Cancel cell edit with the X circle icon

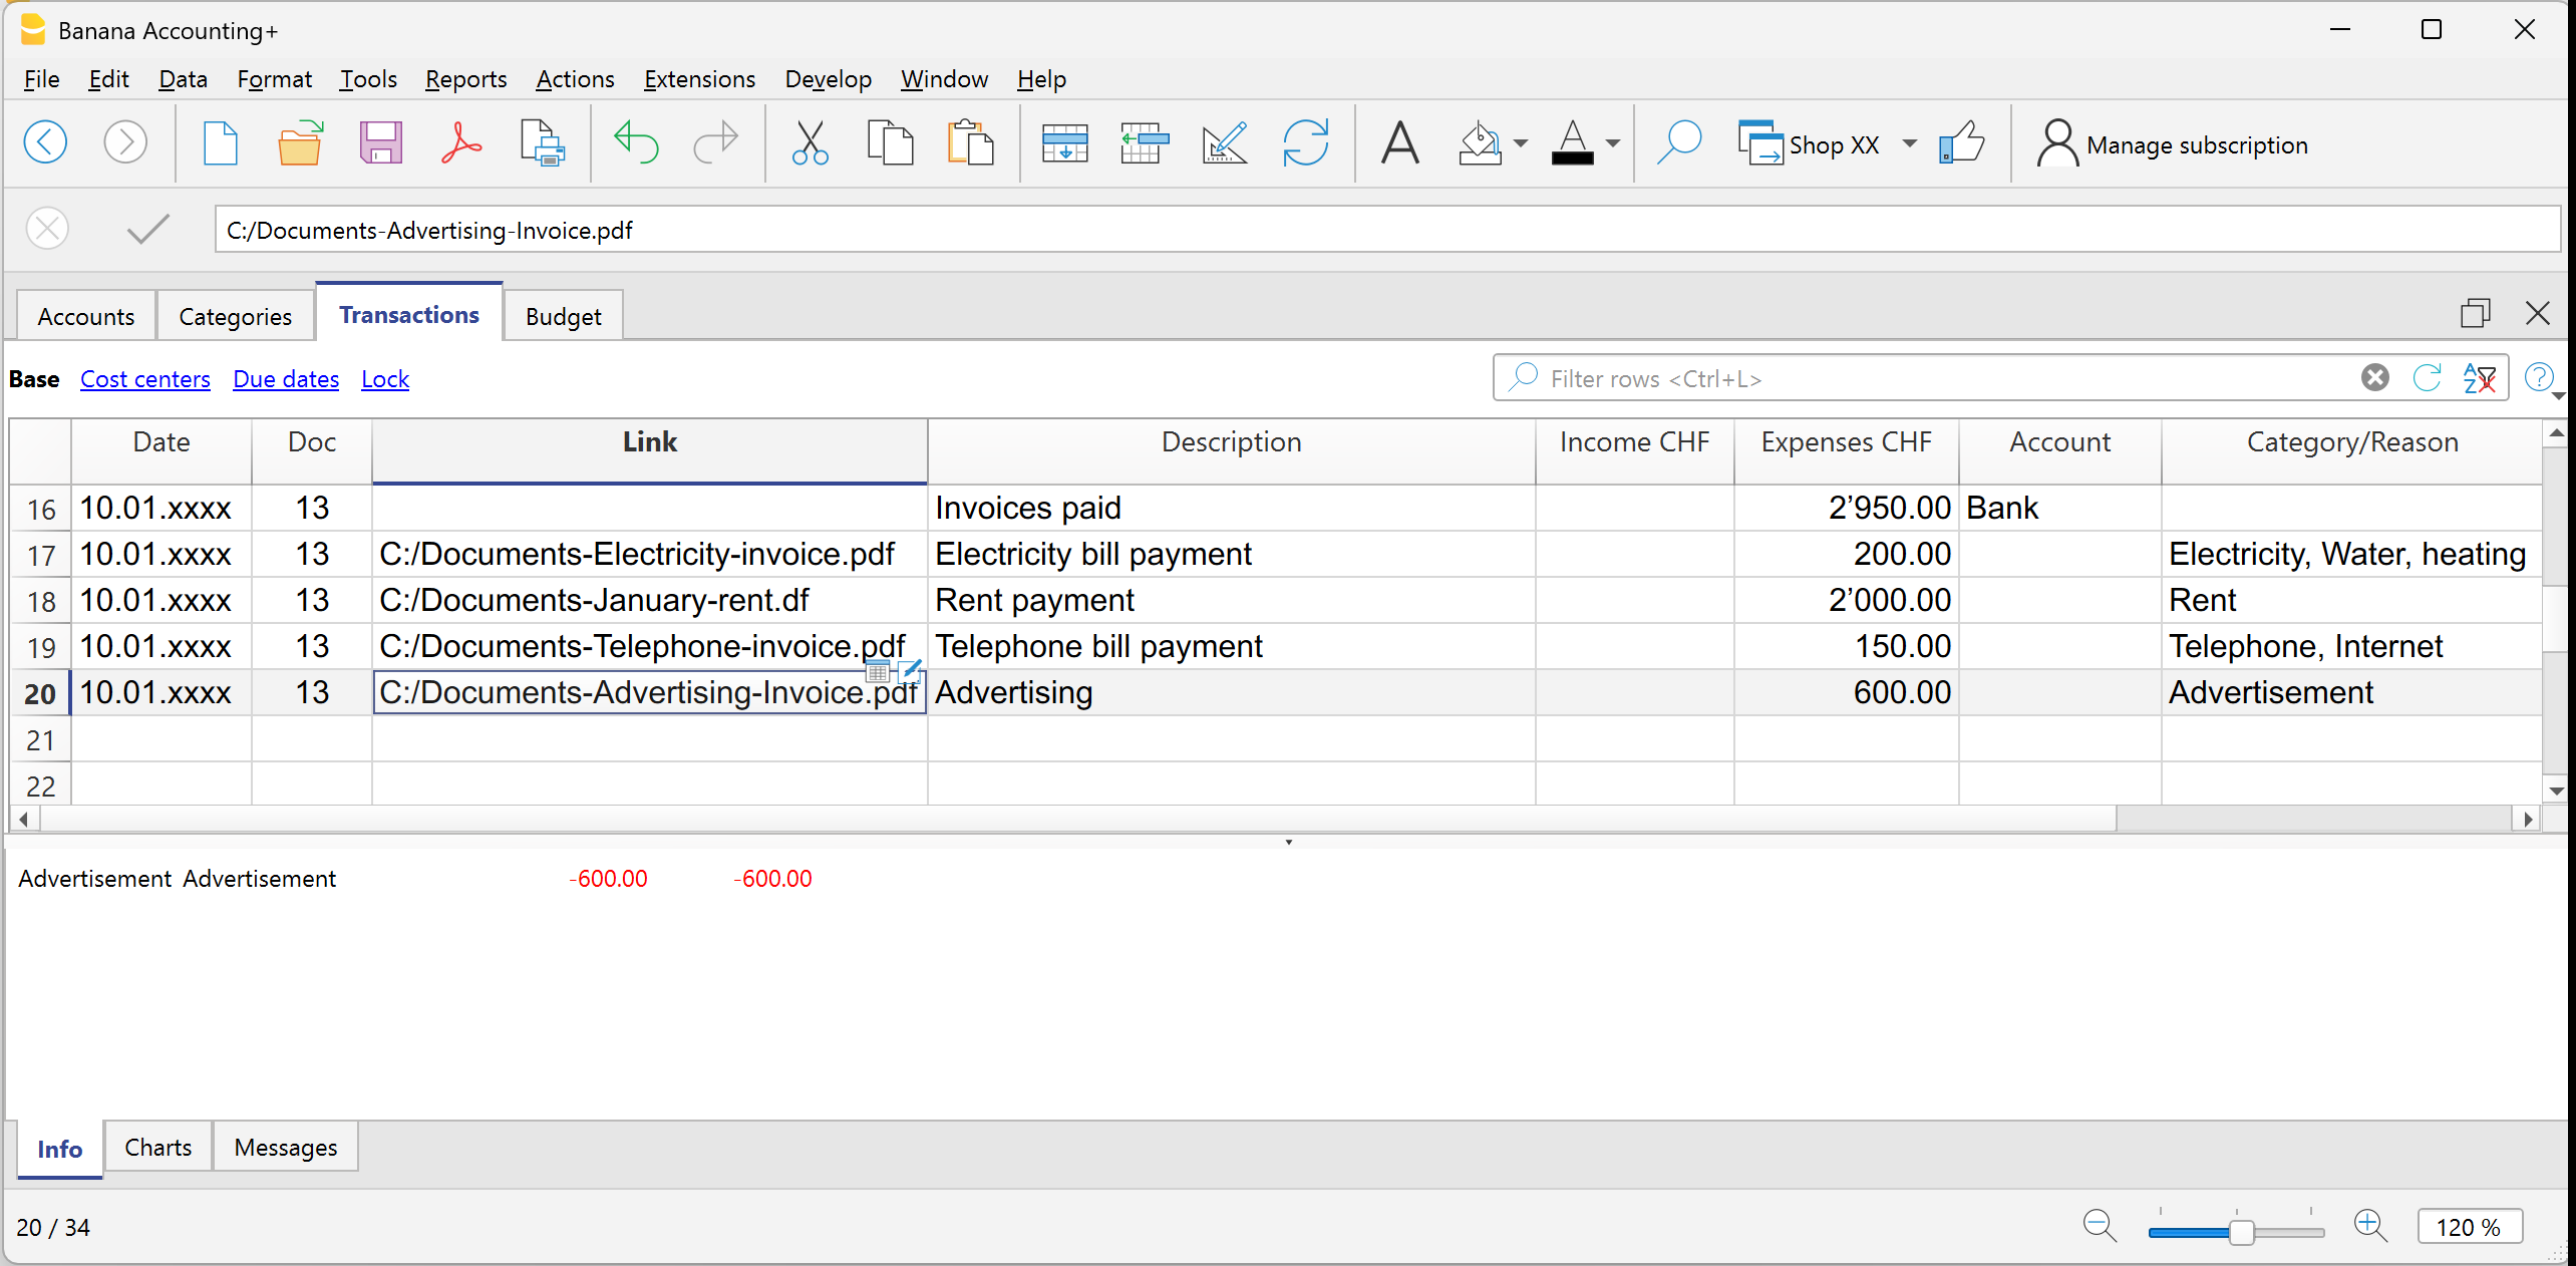(x=47, y=230)
